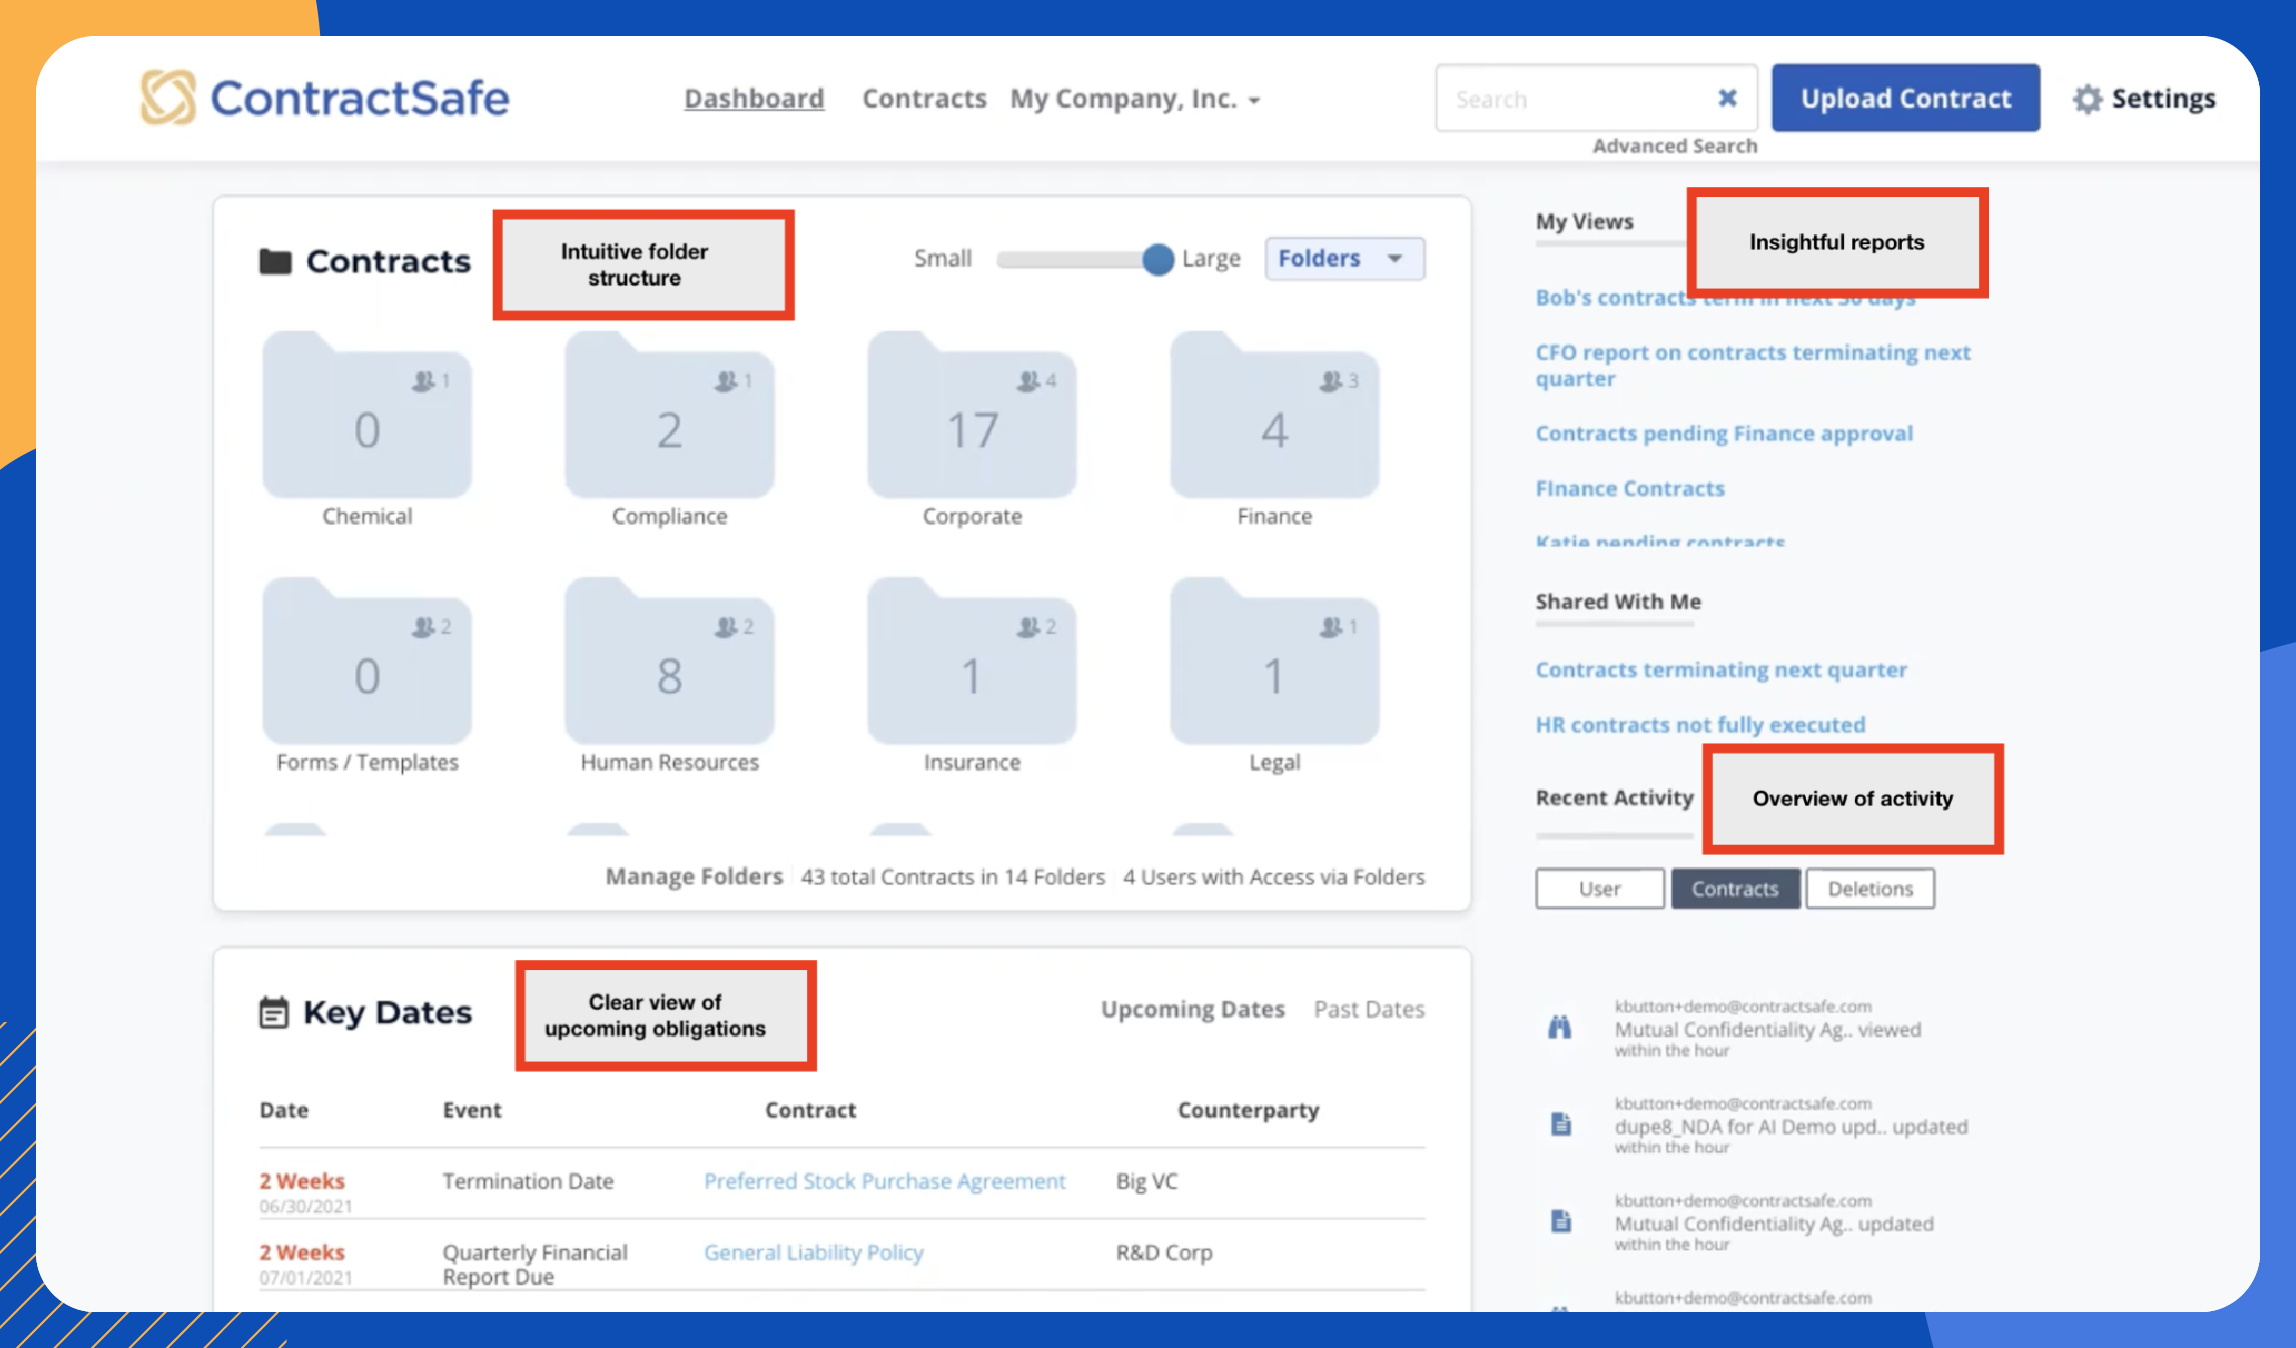
Task: Expand the My Company, Inc. dropdown
Action: click(x=1135, y=99)
